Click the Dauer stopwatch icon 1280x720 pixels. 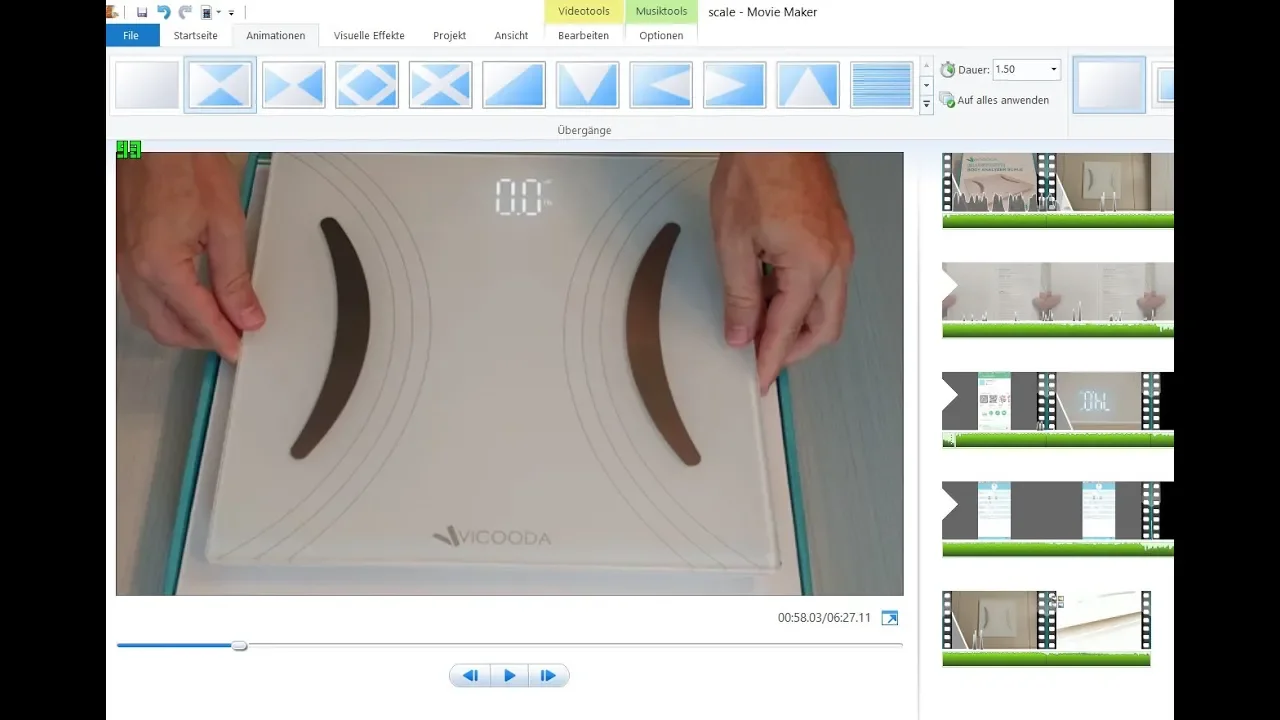[947, 69]
